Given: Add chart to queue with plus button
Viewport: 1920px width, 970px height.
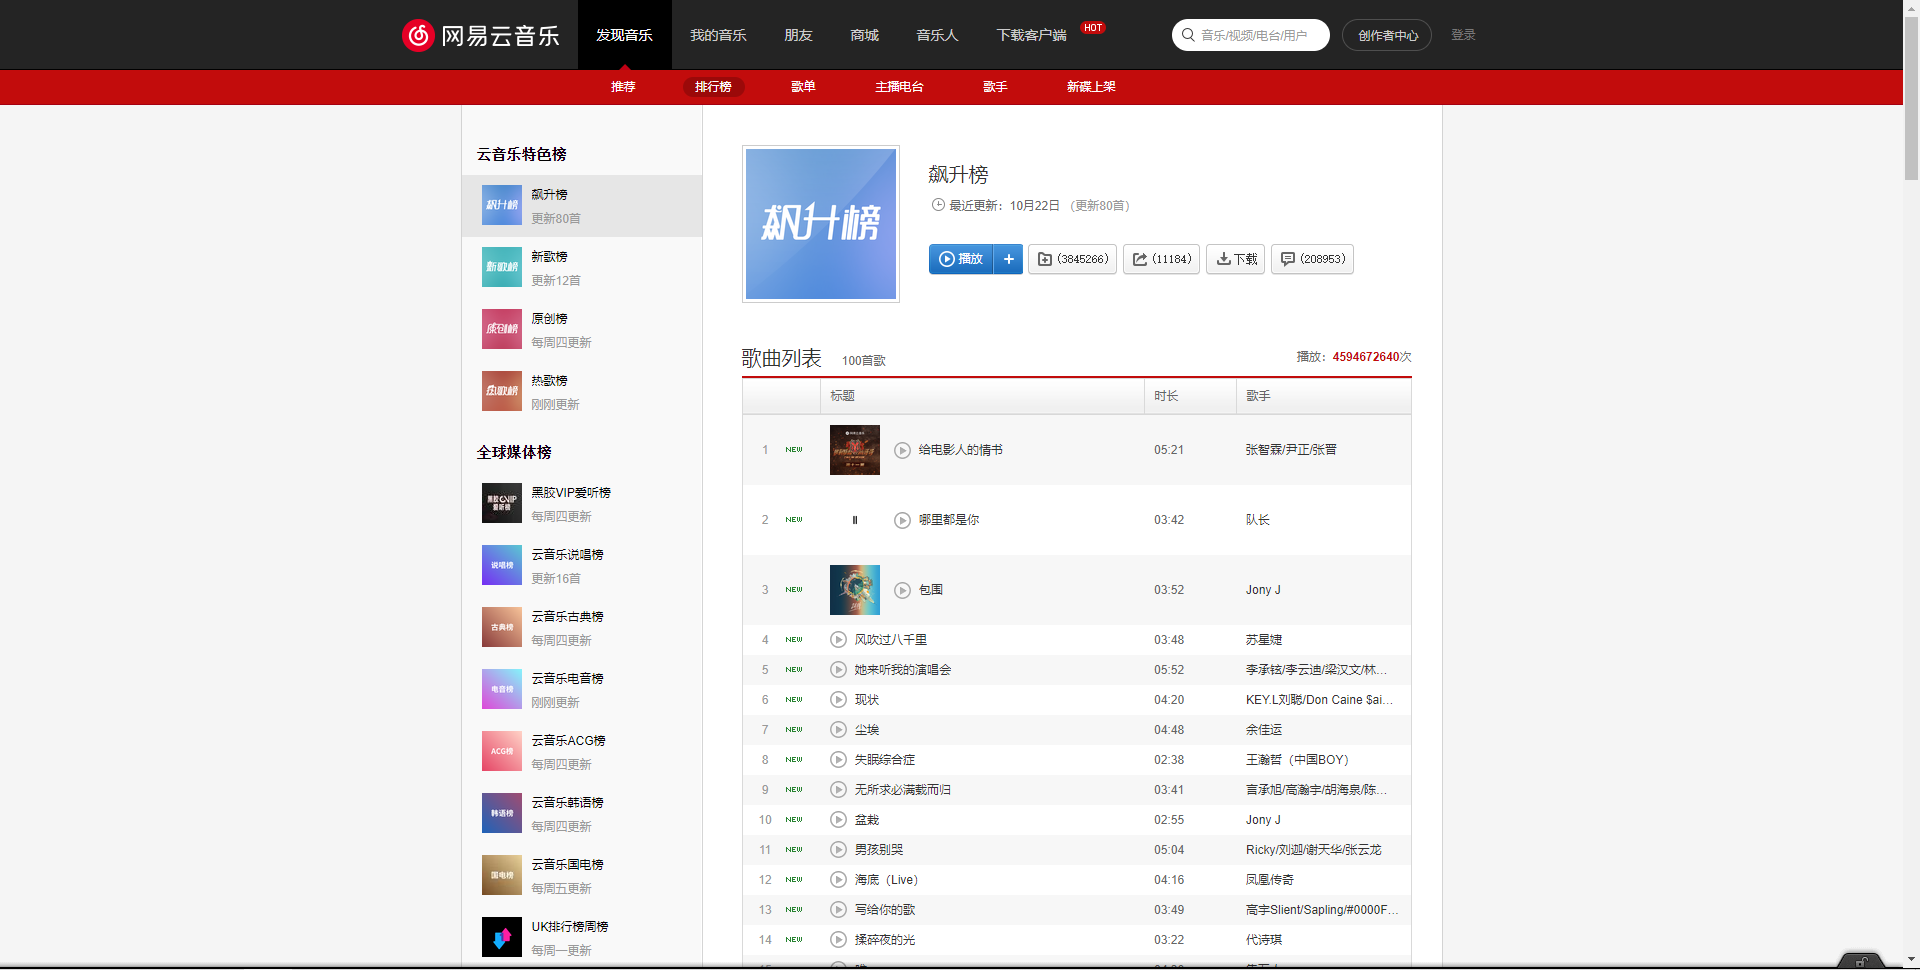Looking at the screenshot, I should click(x=1009, y=259).
